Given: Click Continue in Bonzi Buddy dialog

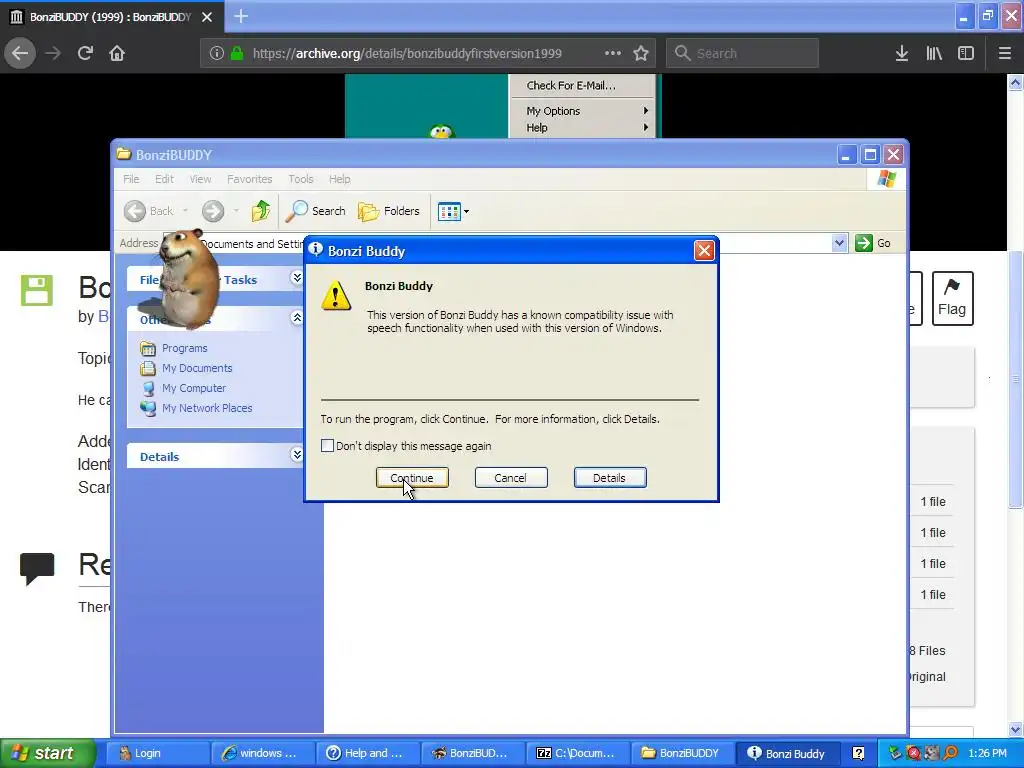Looking at the screenshot, I should click(412, 477).
